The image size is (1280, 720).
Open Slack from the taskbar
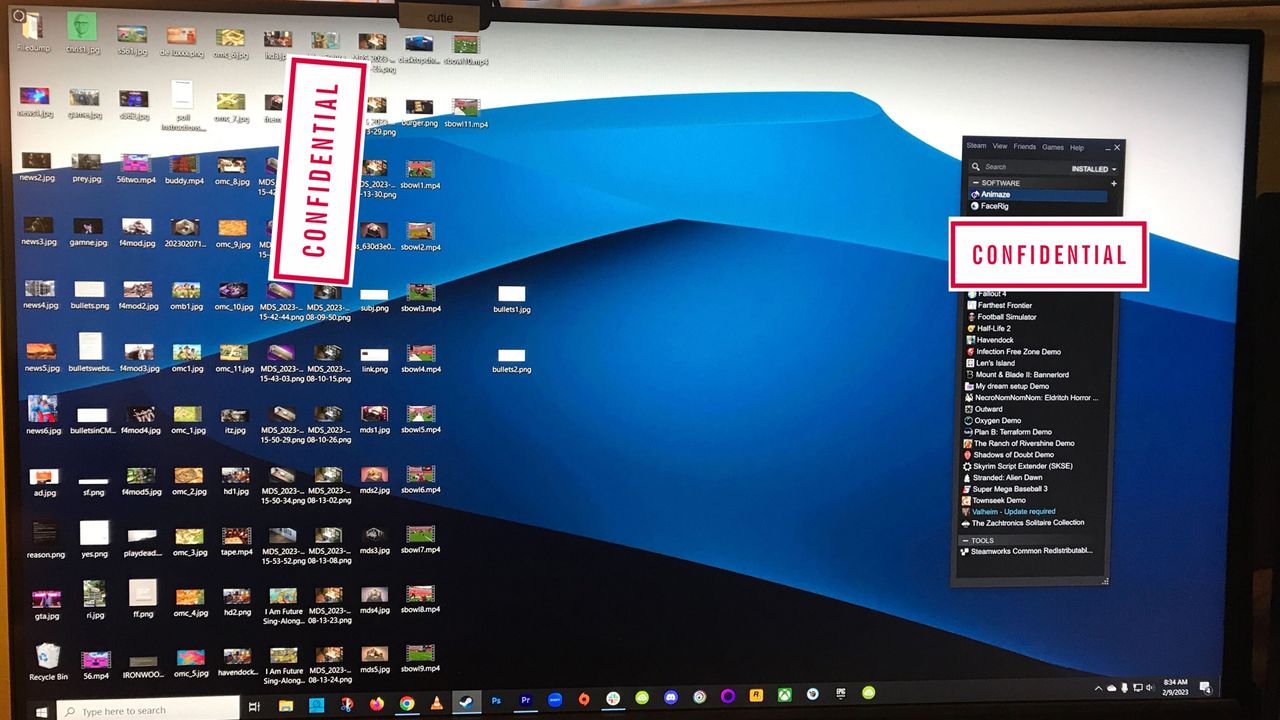coord(612,698)
